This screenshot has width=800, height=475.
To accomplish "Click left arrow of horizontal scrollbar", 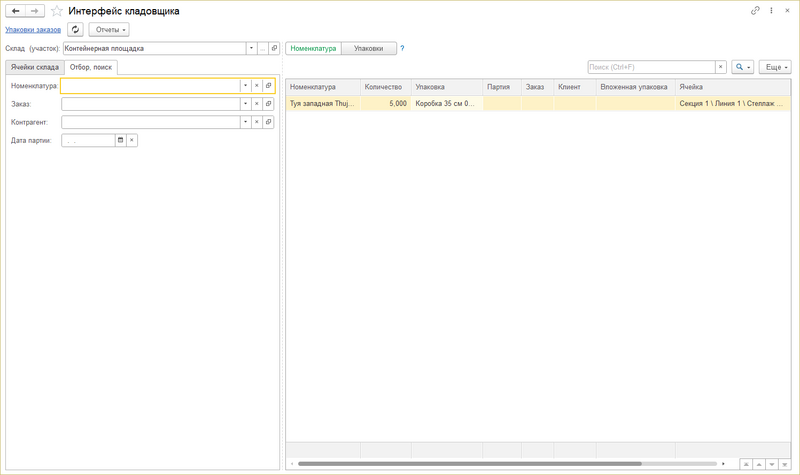I will [292, 464].
